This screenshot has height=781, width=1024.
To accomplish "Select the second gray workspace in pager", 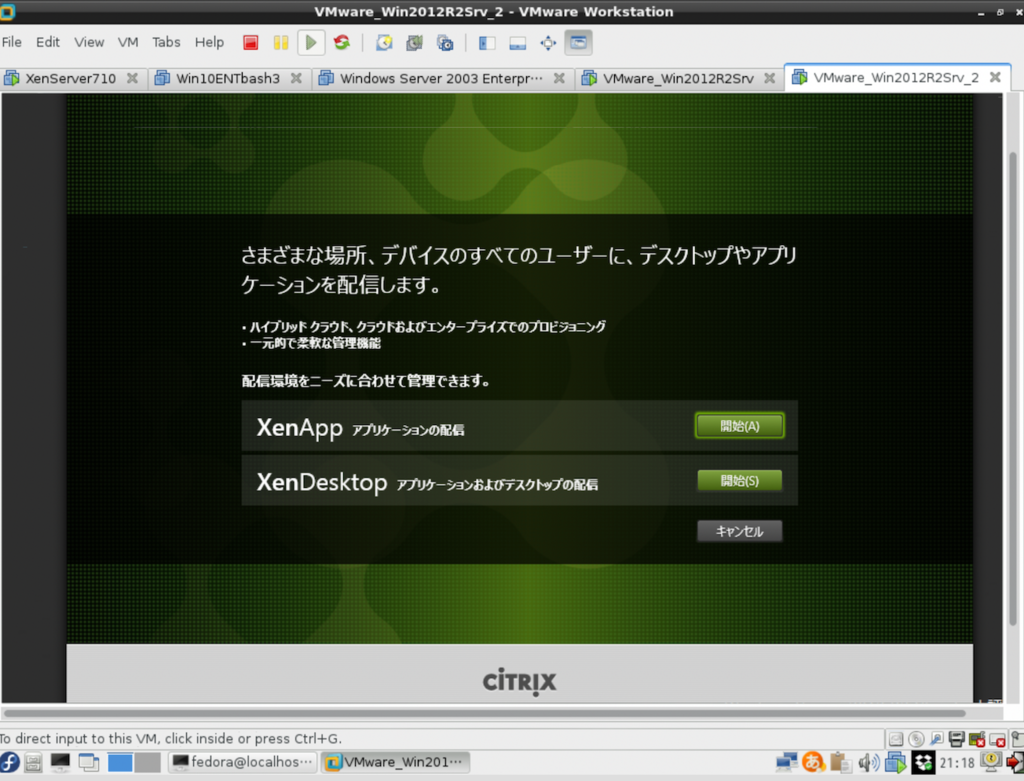I will tap(148, 762).
